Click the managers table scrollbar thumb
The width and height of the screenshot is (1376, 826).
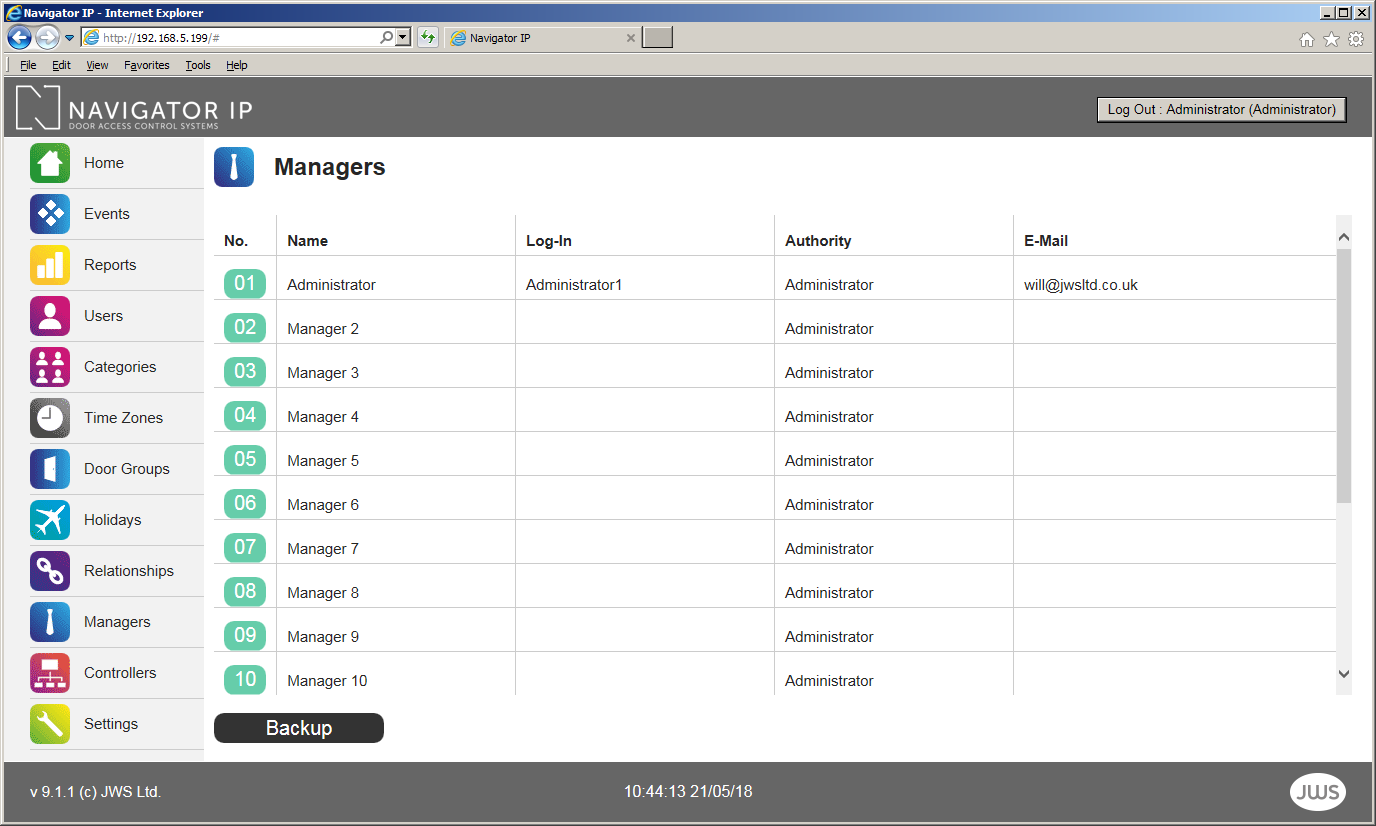coord(1344,376)
